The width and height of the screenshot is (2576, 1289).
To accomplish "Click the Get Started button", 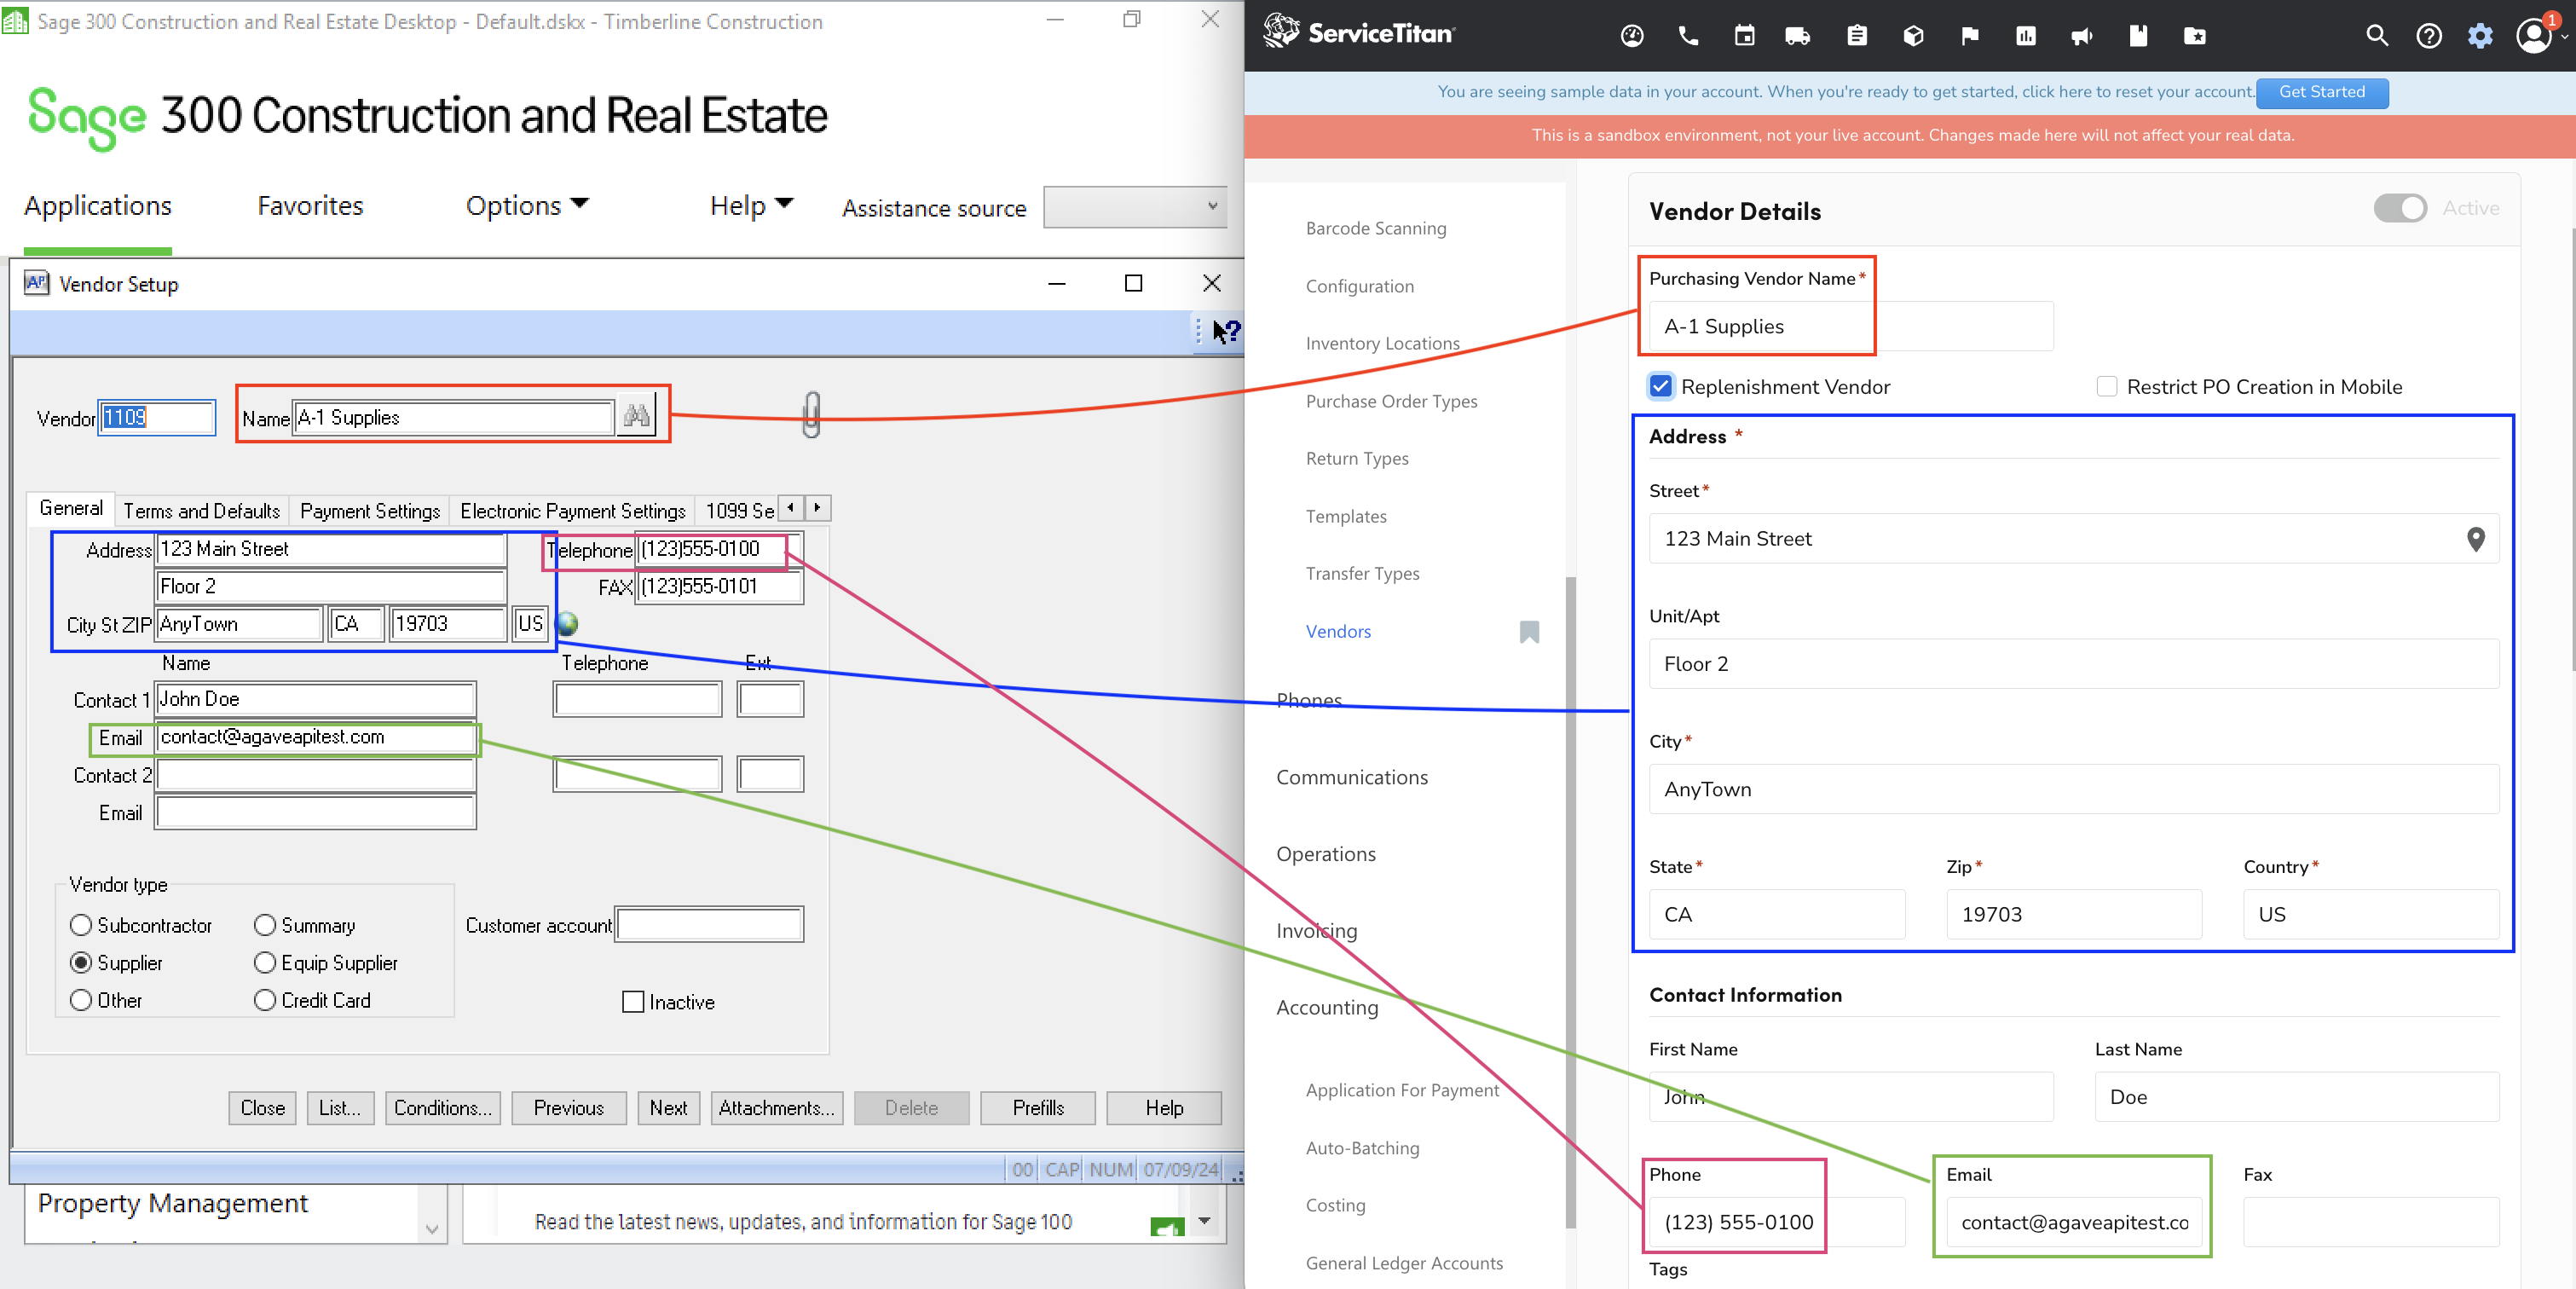I will tap(2322, 92).
